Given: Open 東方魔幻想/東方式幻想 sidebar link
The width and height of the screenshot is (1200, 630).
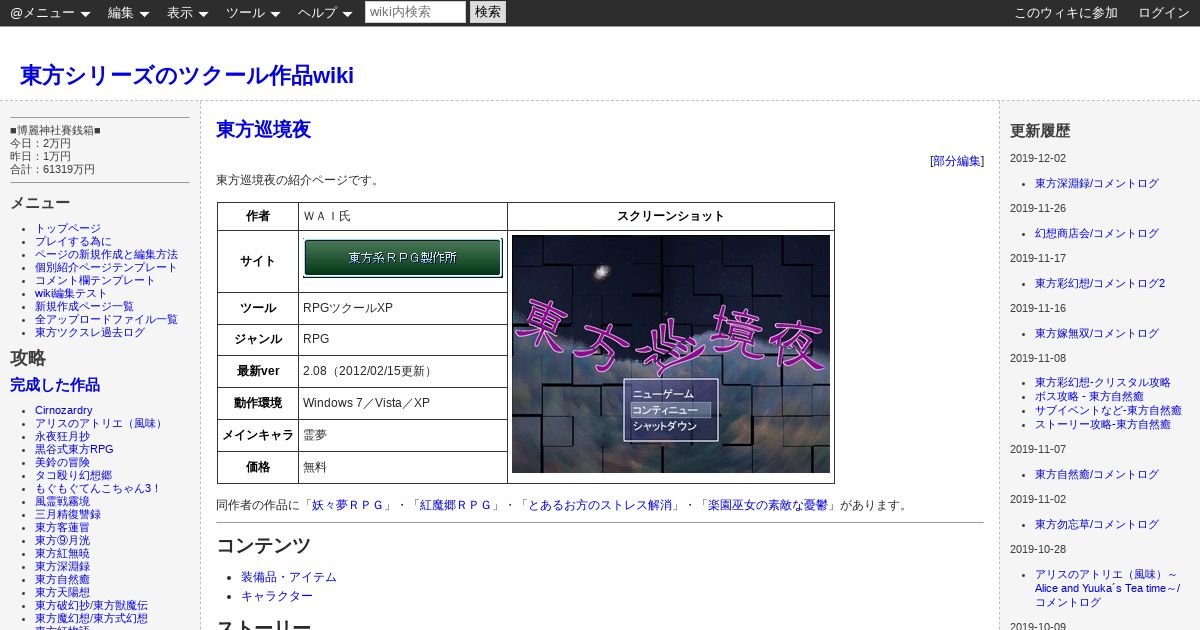Looking at the screenshot, I should 91,618.
